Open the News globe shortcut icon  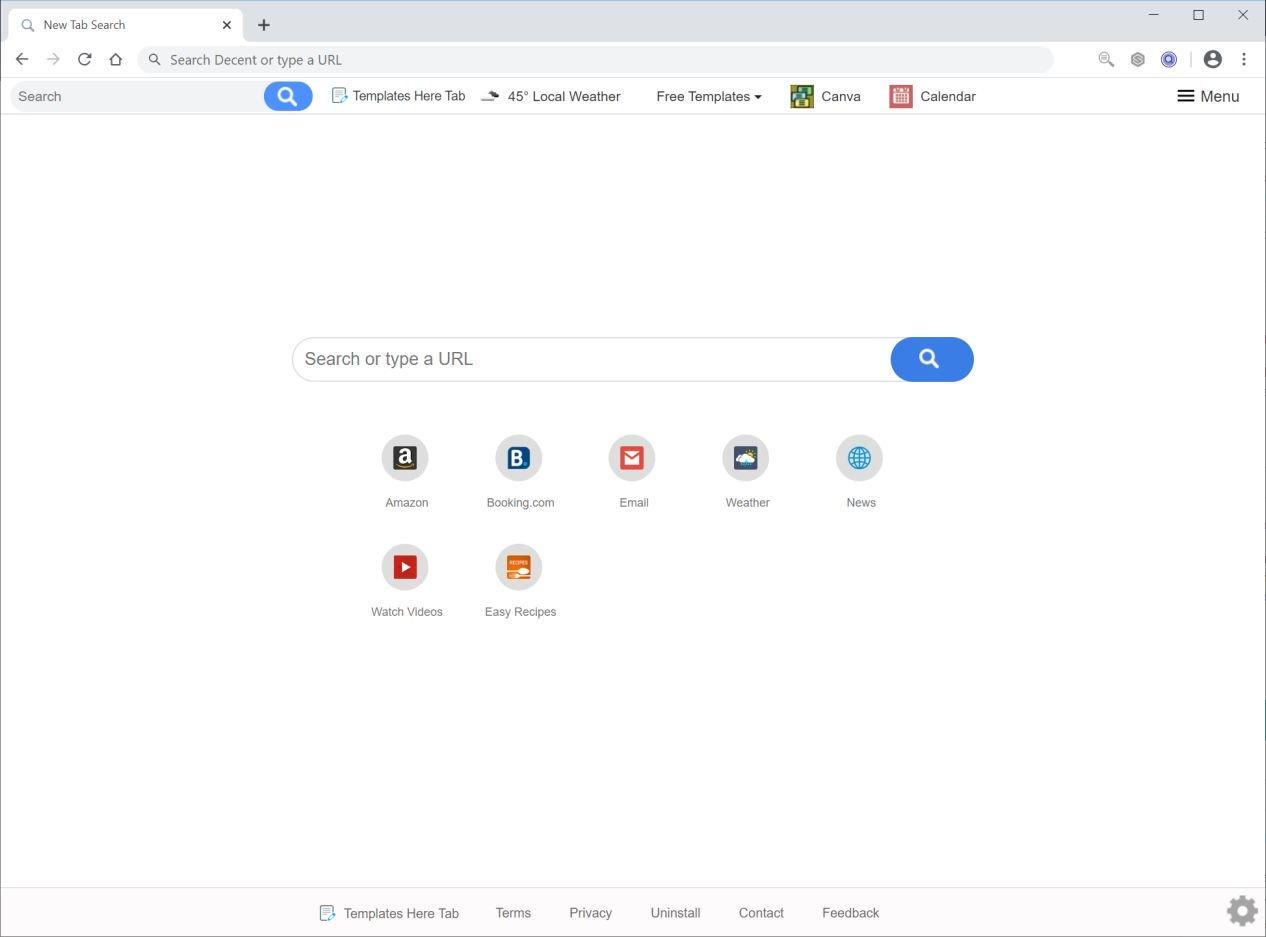pyautogui.click(x=859, y=458)
